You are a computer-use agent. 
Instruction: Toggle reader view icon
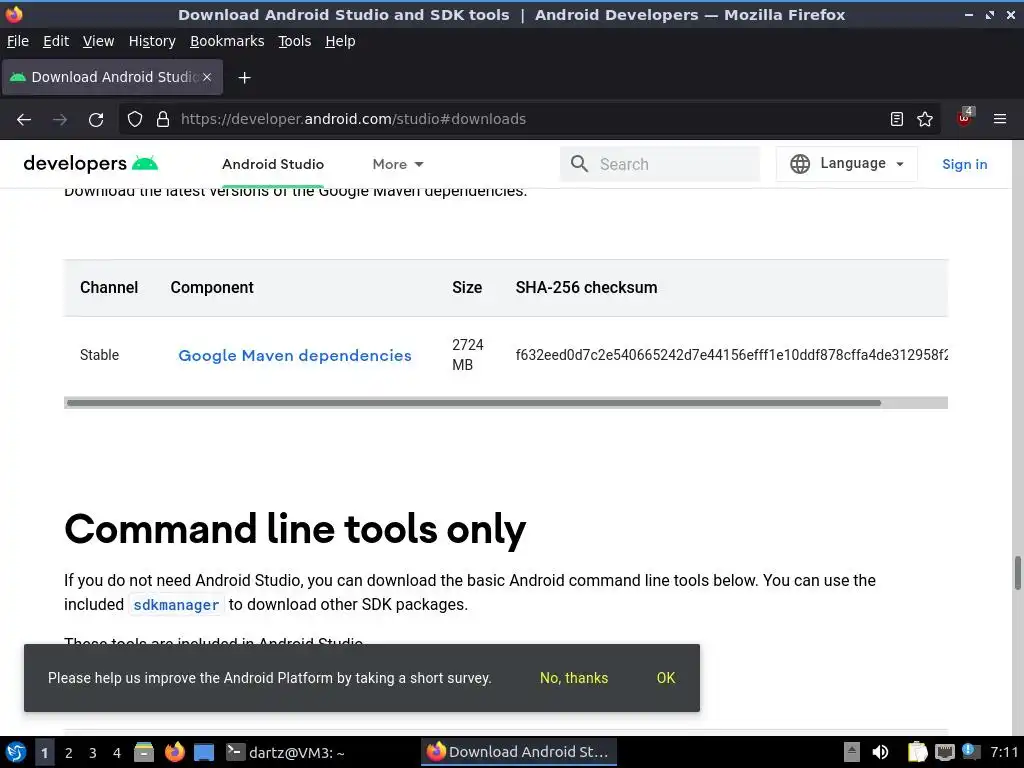[x=897, y=119]
